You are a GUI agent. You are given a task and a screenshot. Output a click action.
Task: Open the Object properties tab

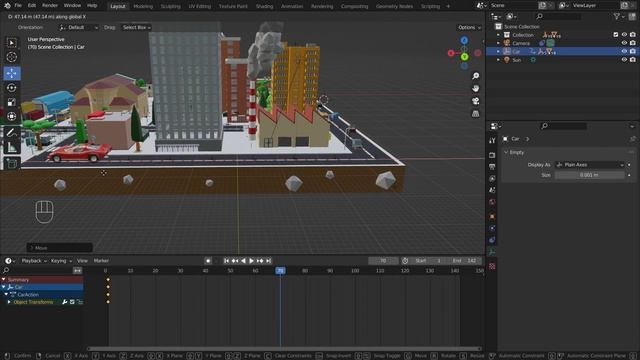[492, 216]
